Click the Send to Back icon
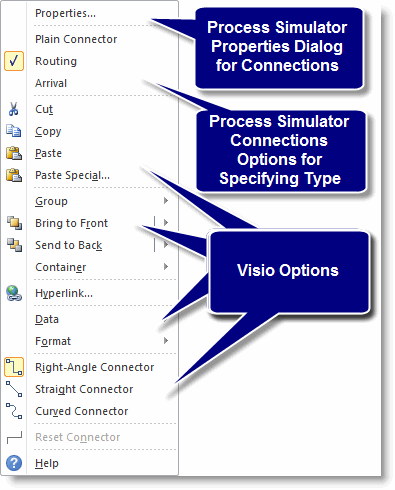The width and height of the screenshot is (395, 490). (x=14, y=245)
